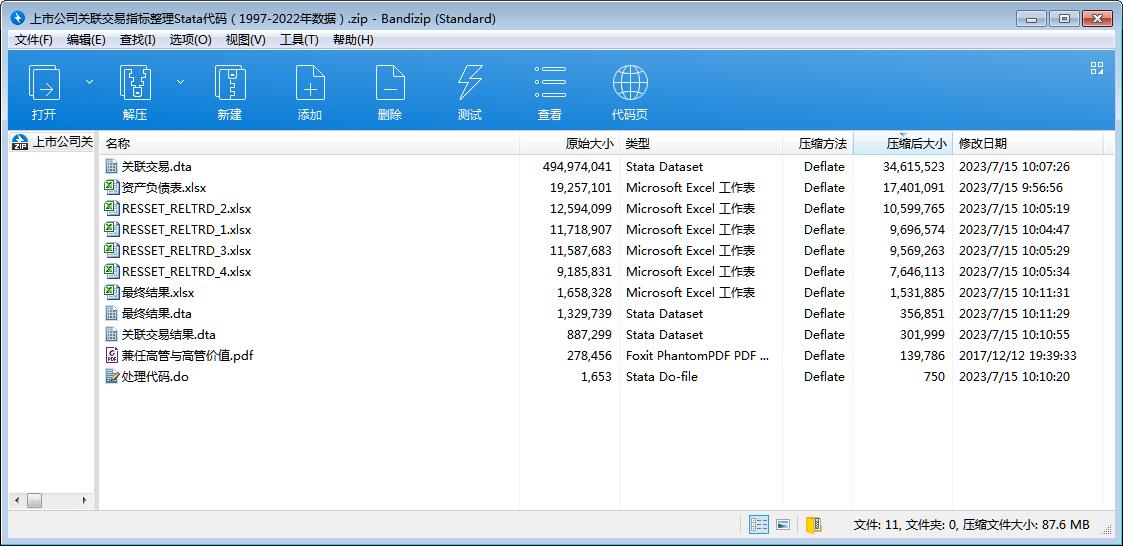Screen dimensions: 1123x546
Task: Sort by the 压缩后大小 column header
Action: point(902,143)
